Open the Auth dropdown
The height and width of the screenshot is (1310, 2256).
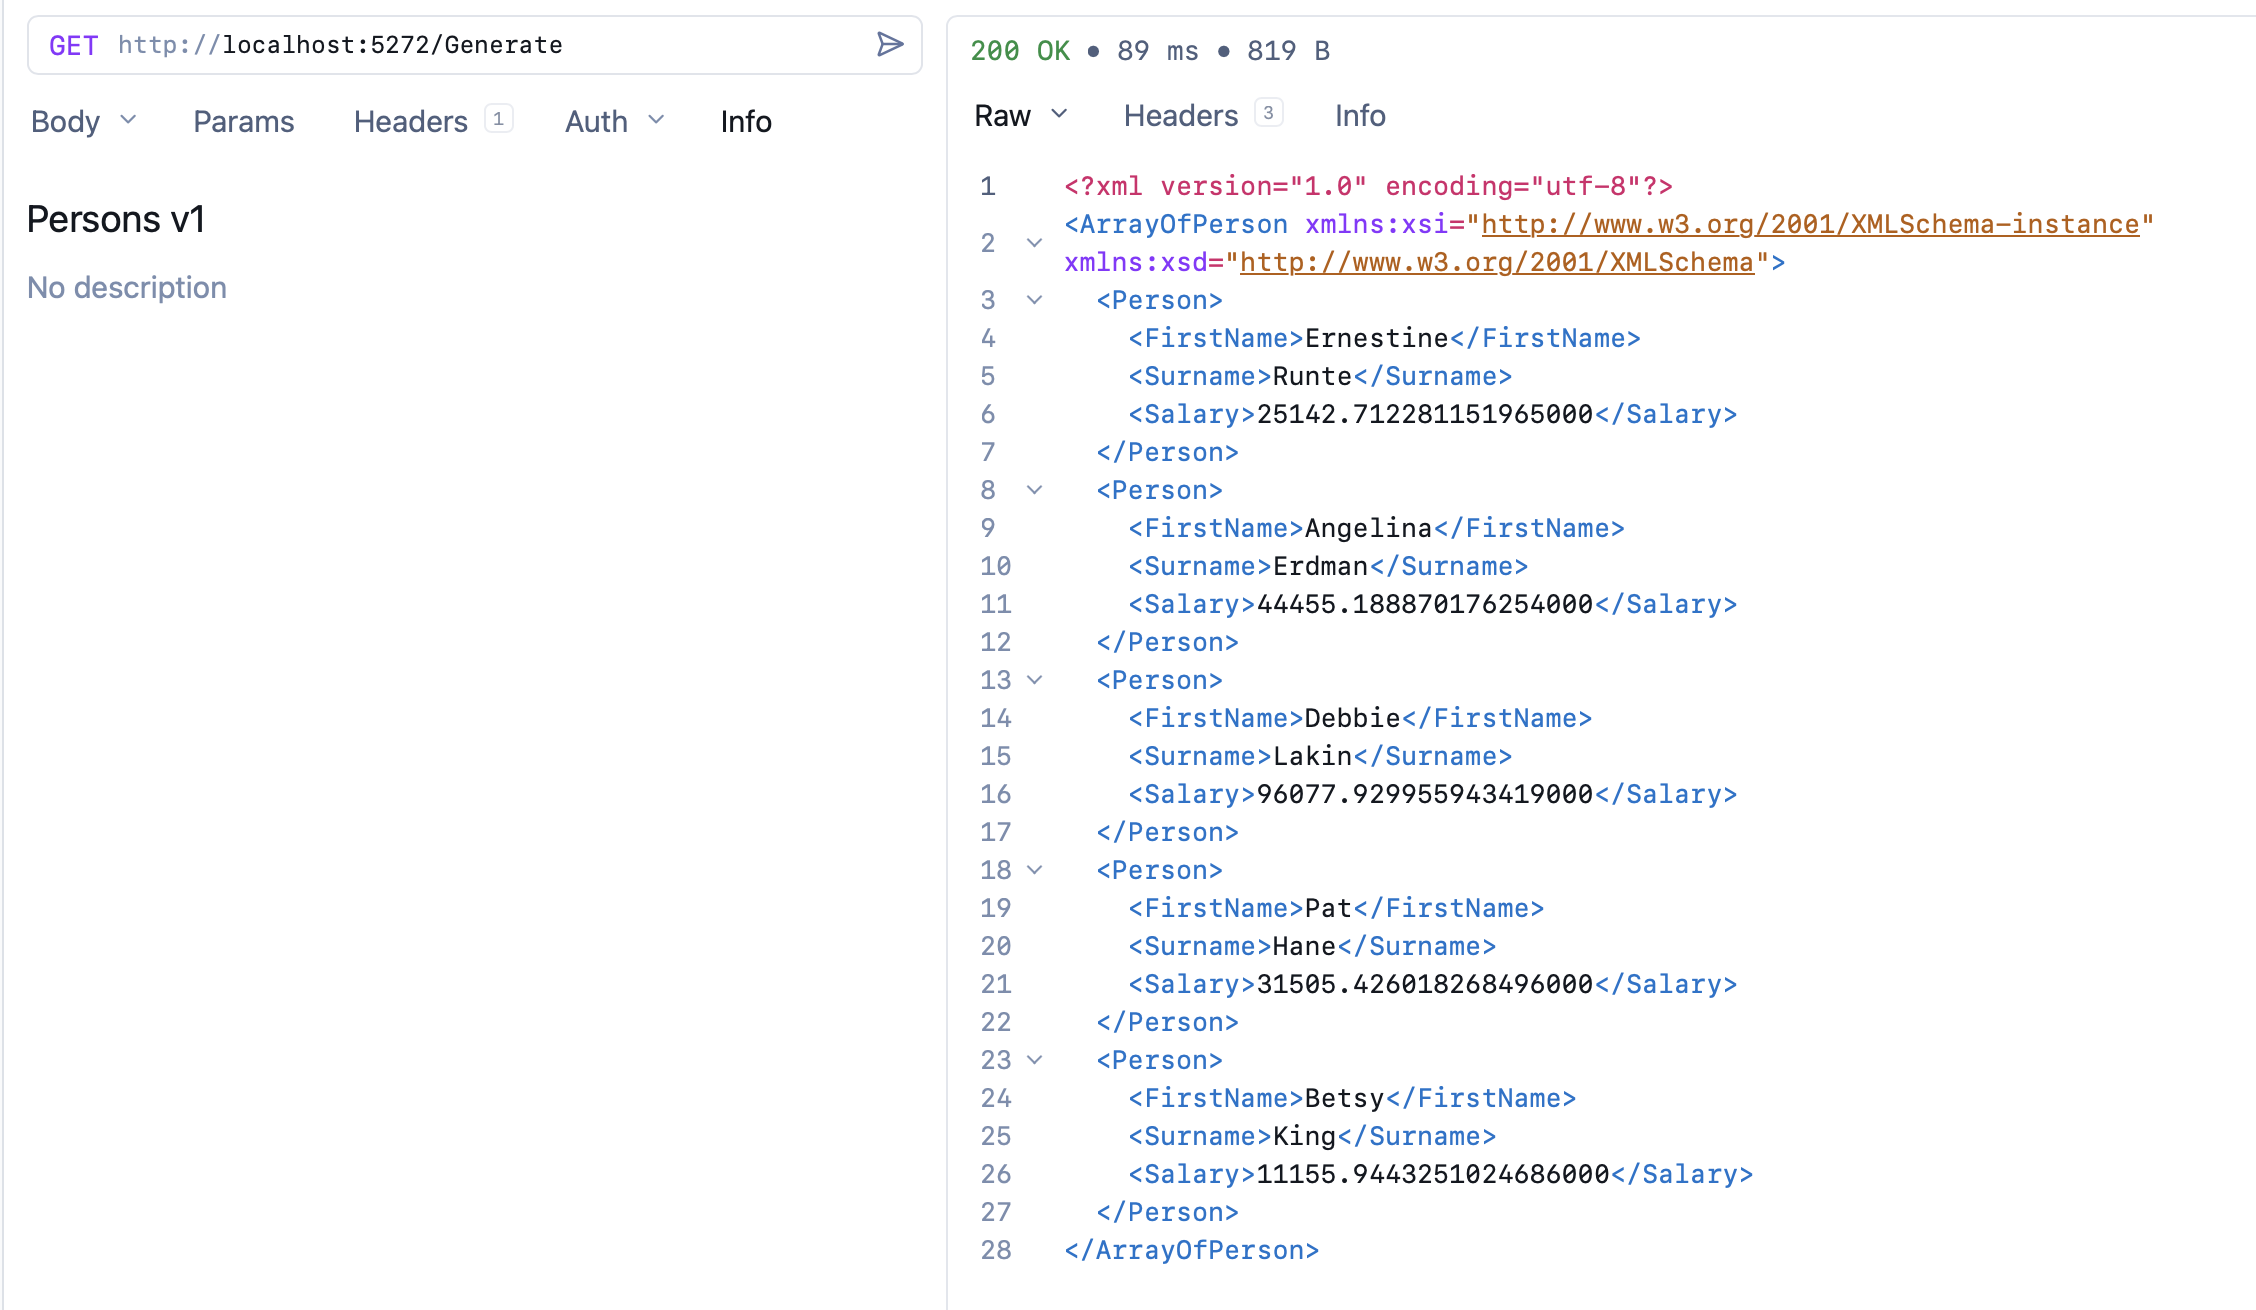pos(656,120)
